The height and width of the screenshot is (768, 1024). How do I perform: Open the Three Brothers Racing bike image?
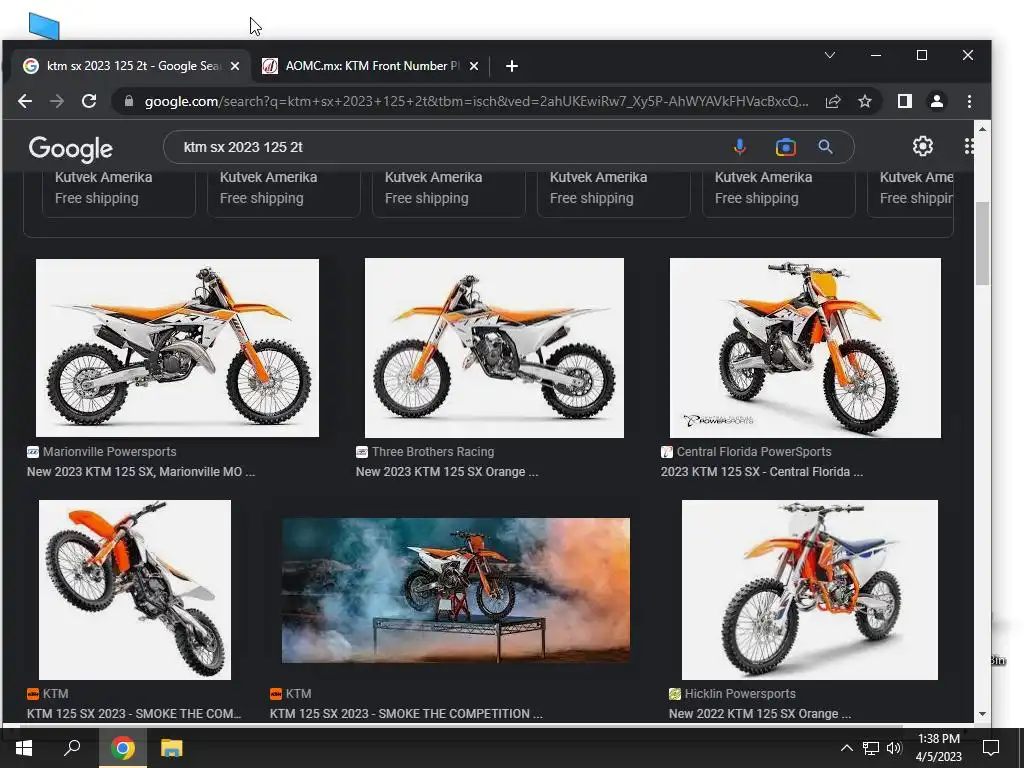point(494,347)
